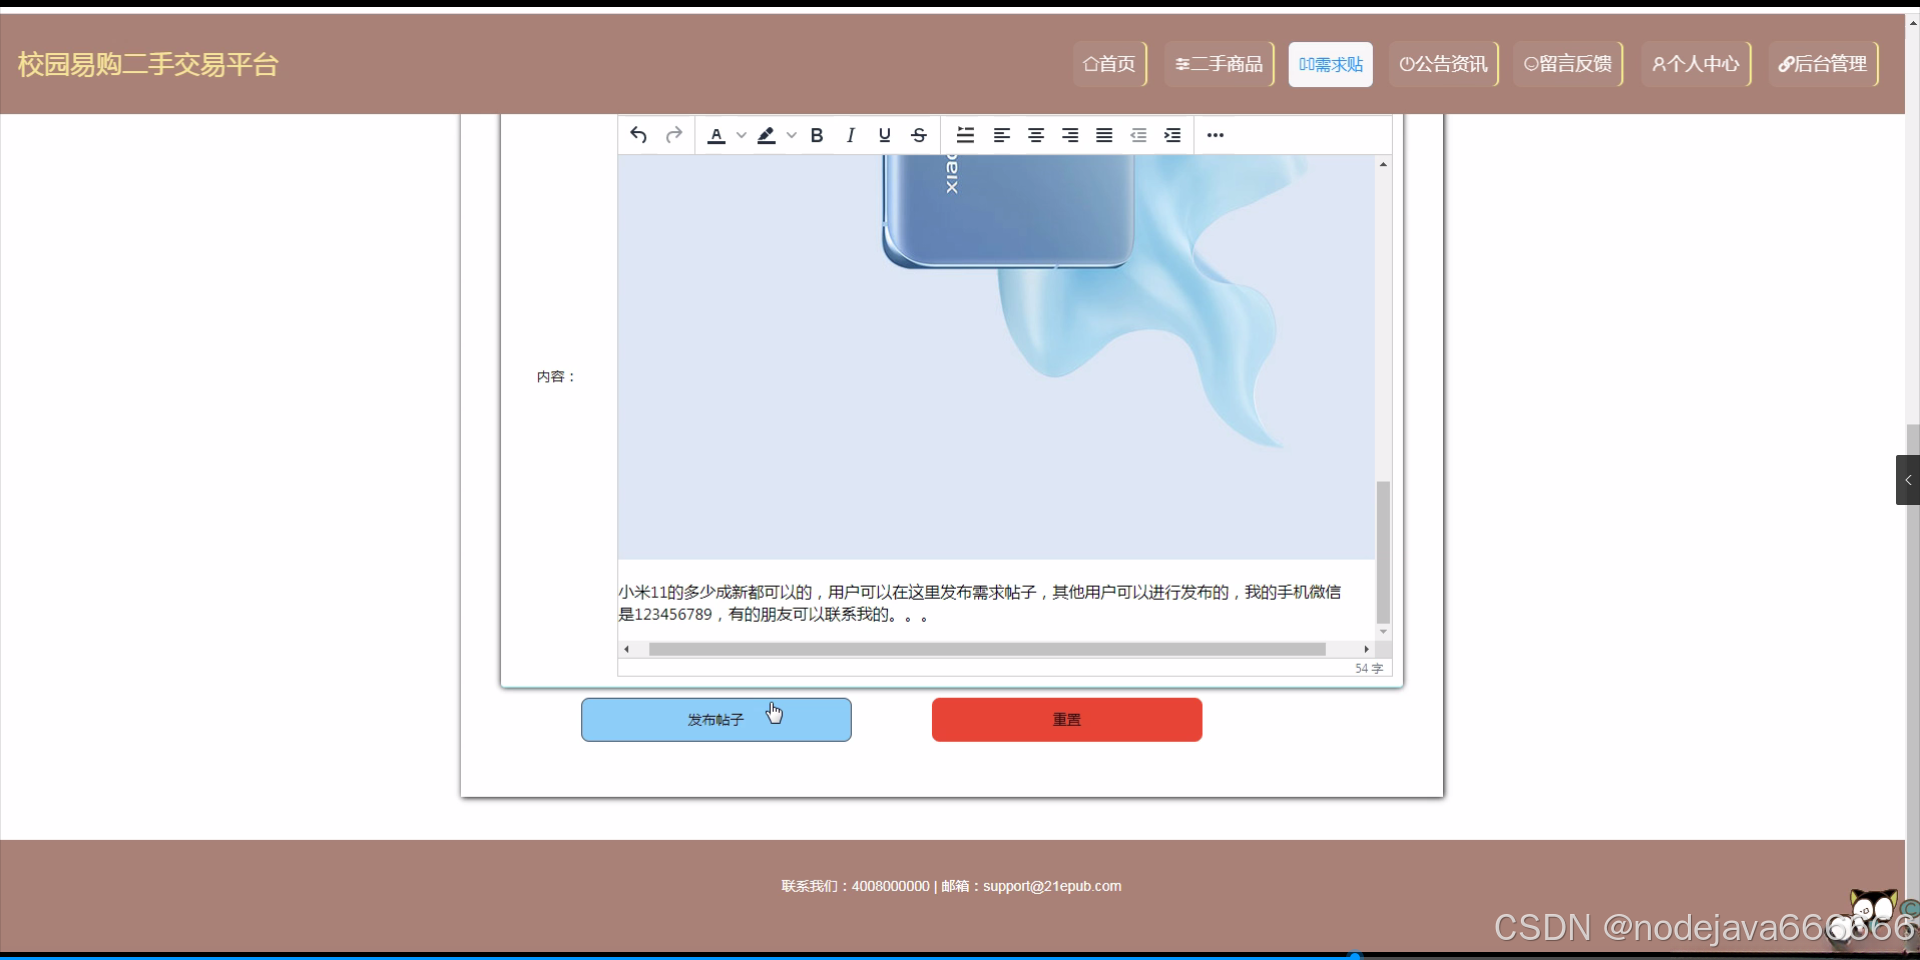Image resolution: width=1920 pixels, height=960 pixels.
Task: Toggle underline formatting
Action: pyautogui.click(x=885, y=135)
